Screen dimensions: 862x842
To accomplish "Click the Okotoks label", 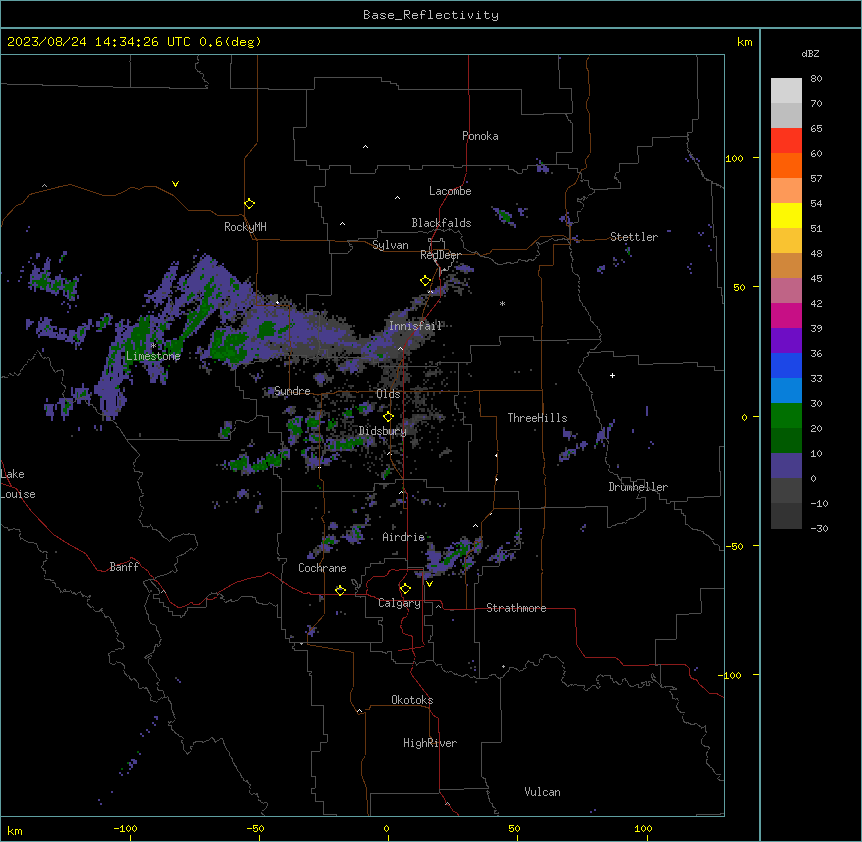I will (x=412, y=700).
